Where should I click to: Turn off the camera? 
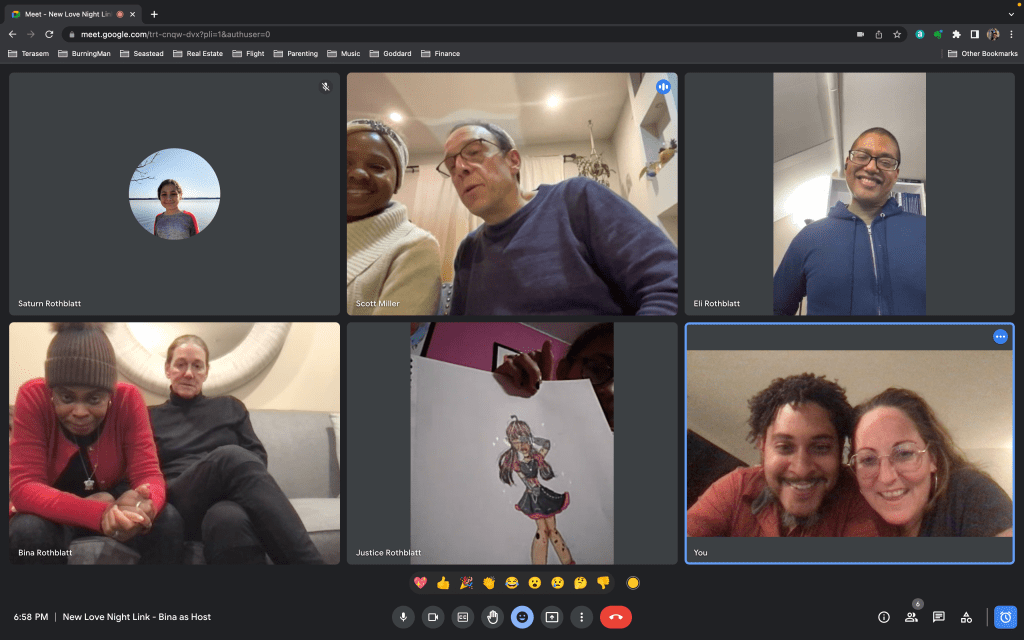433,617
